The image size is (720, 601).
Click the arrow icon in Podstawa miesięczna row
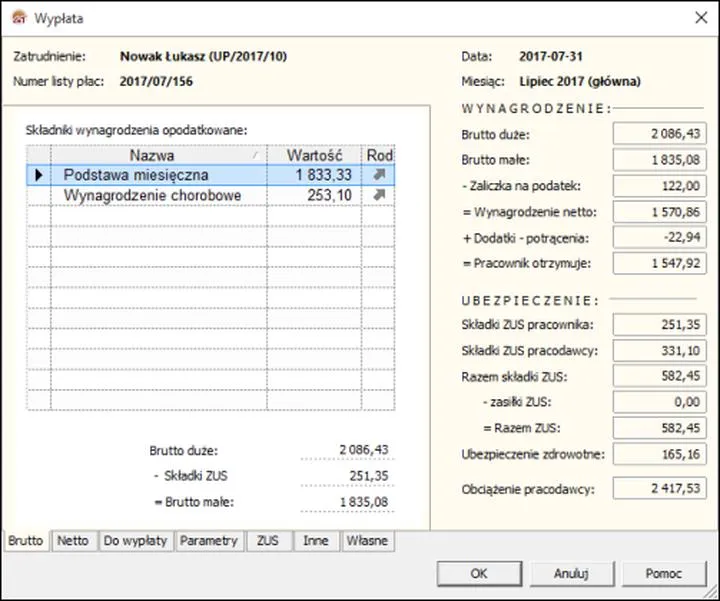click(x=378, y=175)
